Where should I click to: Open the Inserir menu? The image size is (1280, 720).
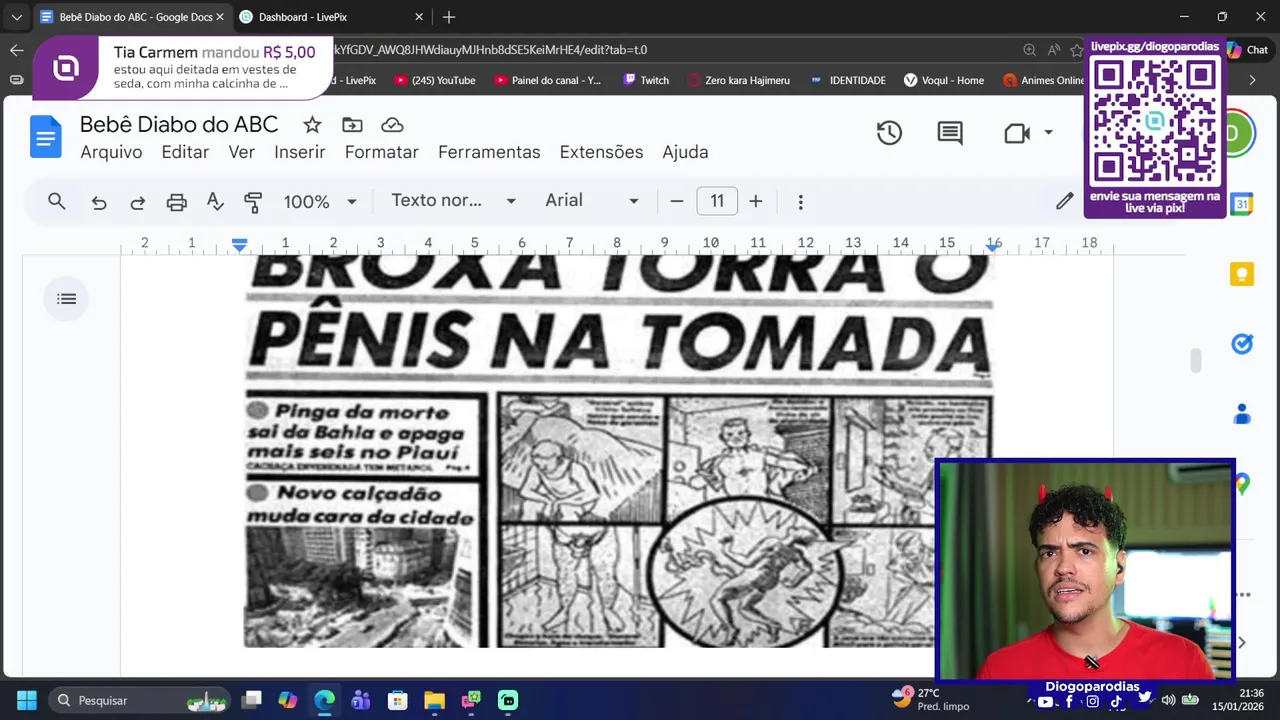click(300, 152)
